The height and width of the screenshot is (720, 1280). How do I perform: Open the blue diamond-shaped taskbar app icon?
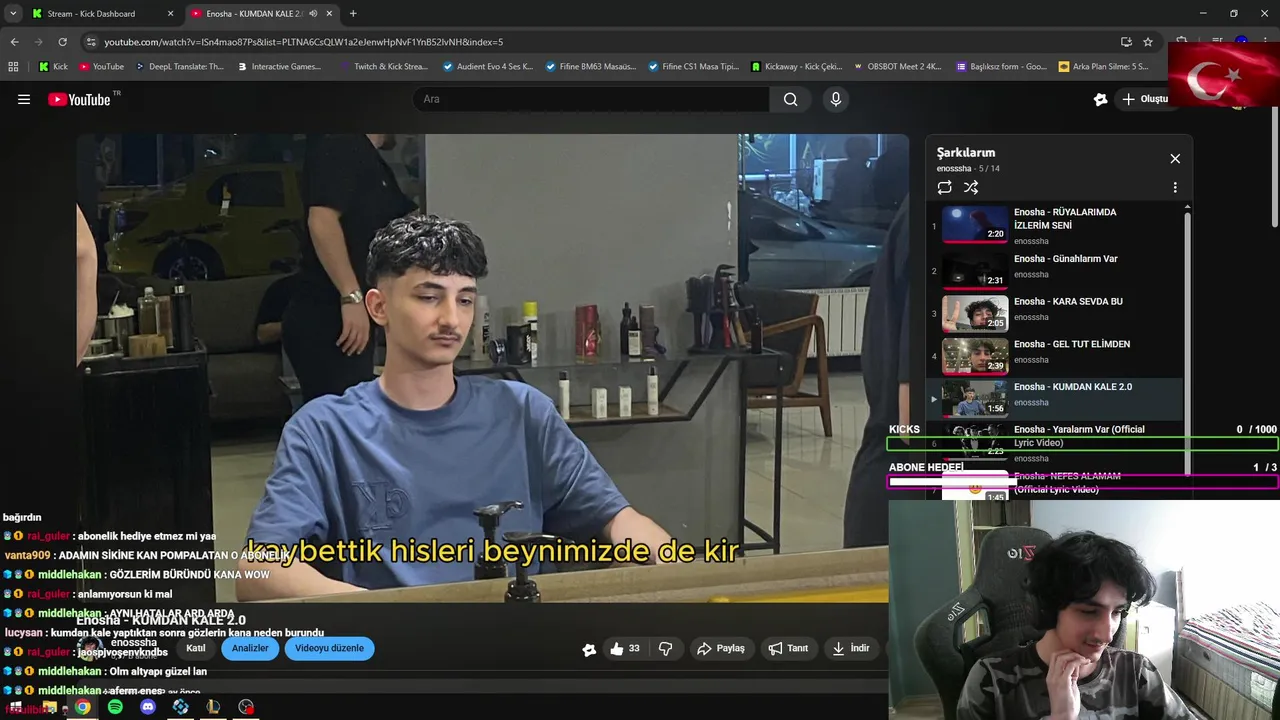pyautogui.click(x=181, y=707)
